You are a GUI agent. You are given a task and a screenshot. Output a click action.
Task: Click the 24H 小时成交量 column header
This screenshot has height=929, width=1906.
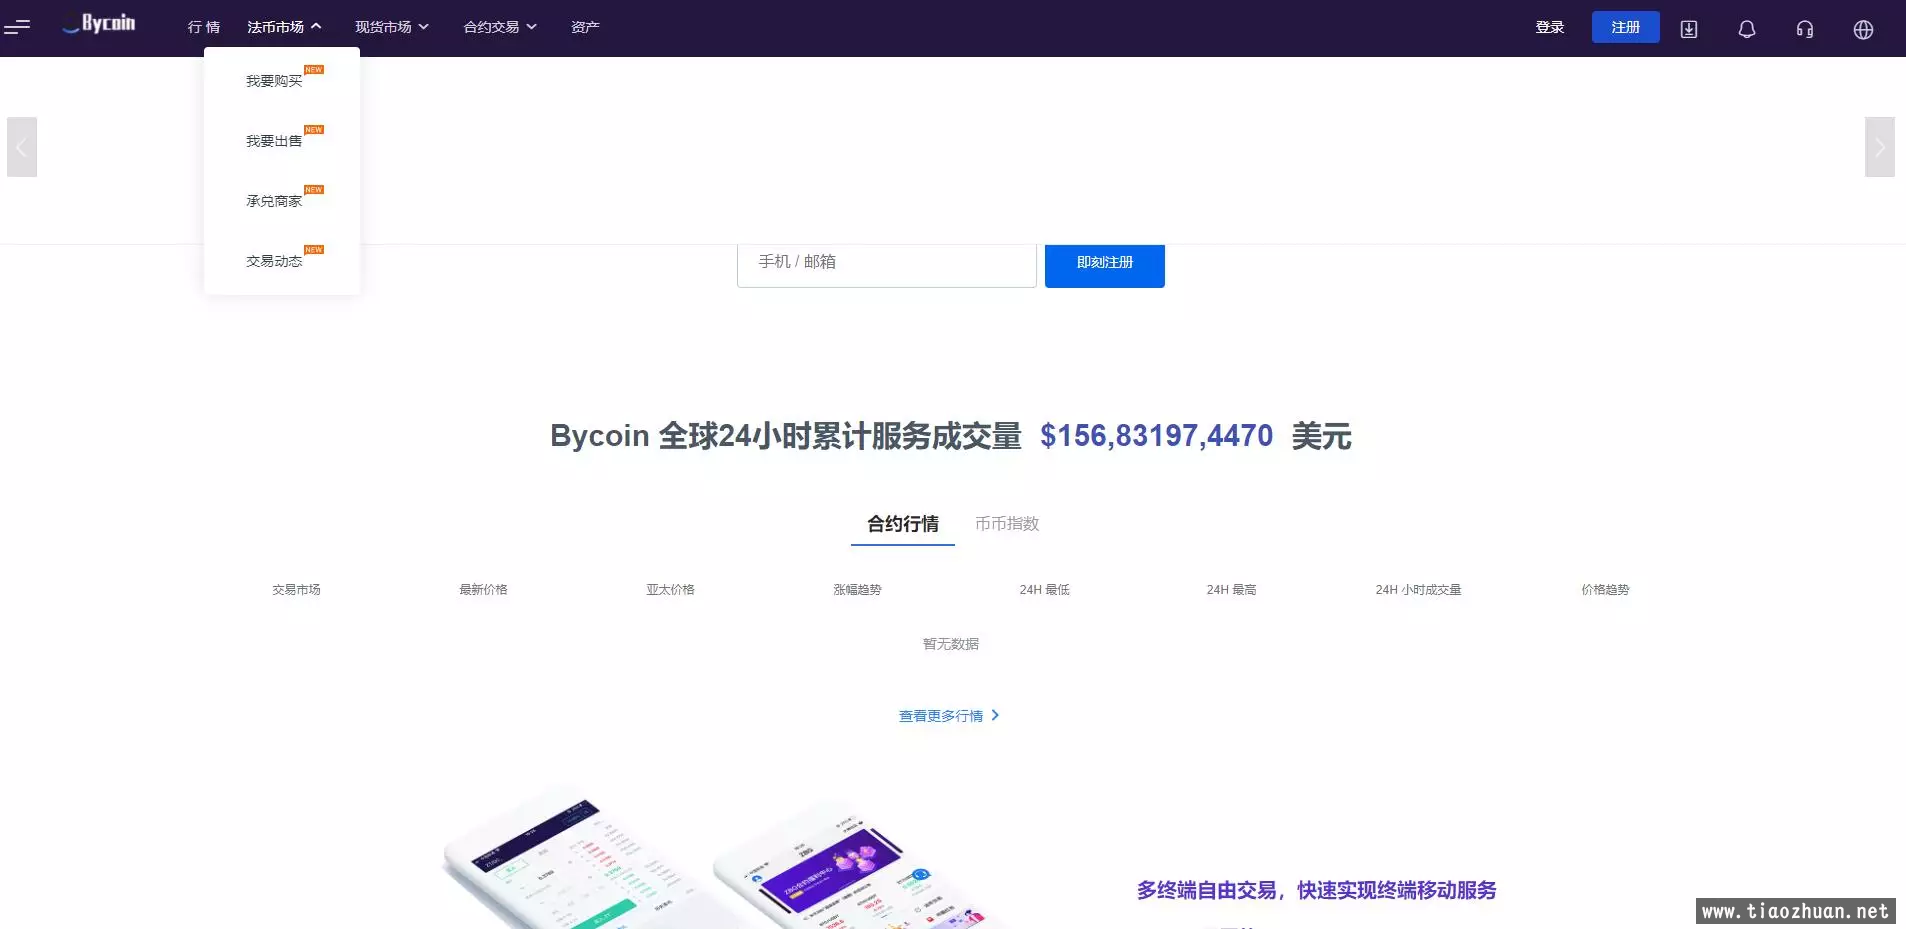1418,590
